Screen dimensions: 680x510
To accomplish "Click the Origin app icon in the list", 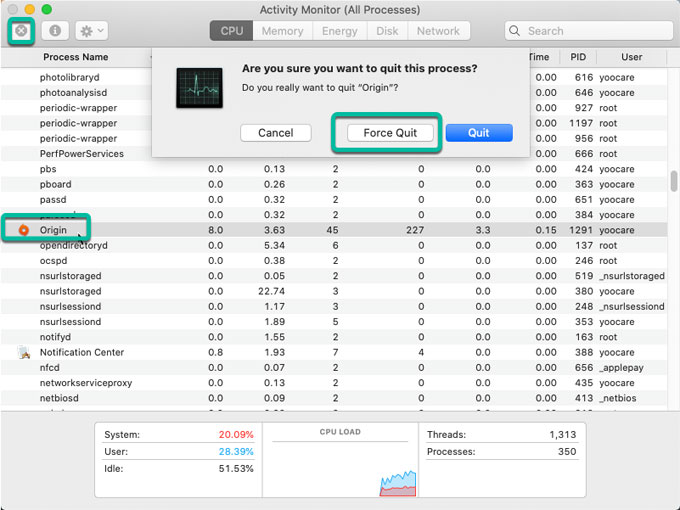I will 23,230.
